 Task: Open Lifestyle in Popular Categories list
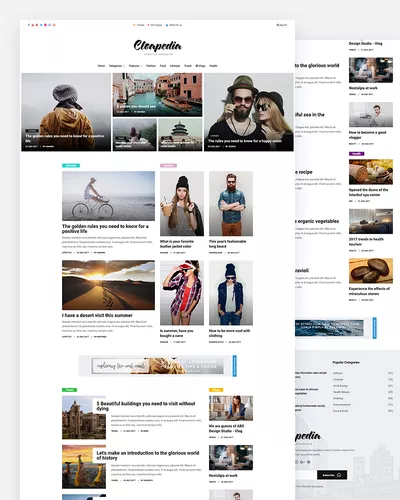(x=338, y=379)
